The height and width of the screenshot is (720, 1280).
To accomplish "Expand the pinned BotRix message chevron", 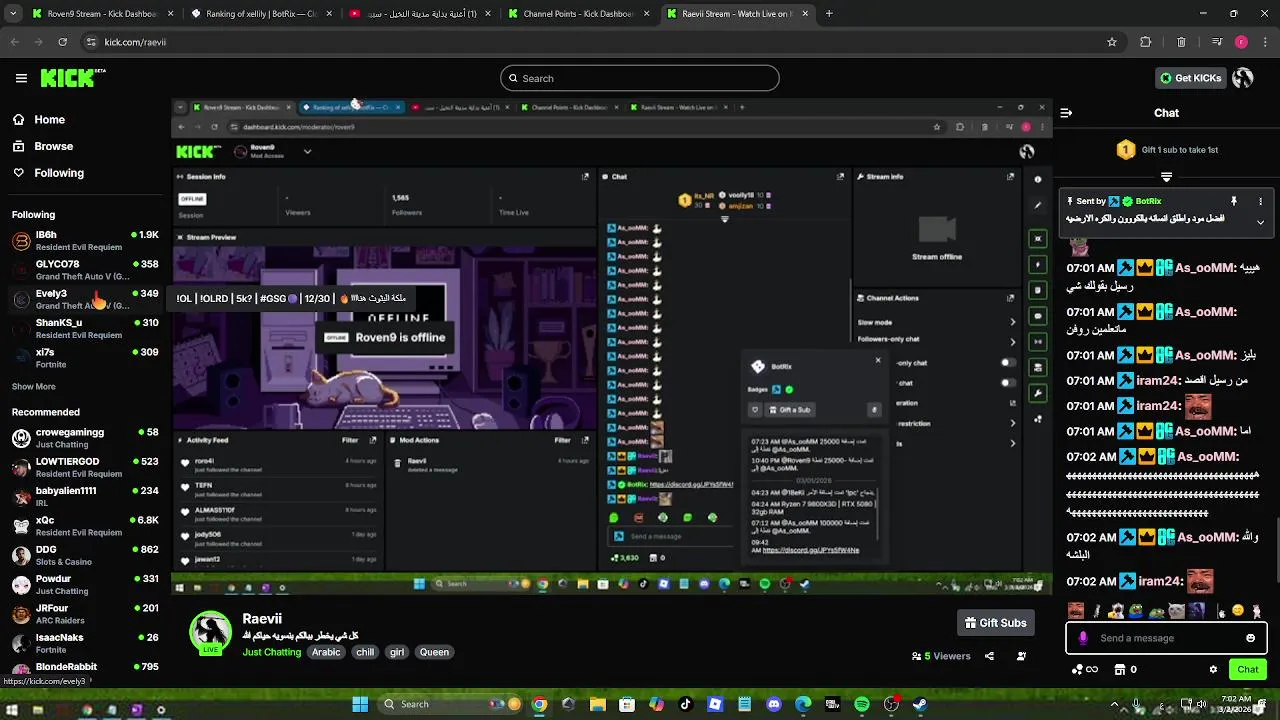I will [x=1261, y=222].
